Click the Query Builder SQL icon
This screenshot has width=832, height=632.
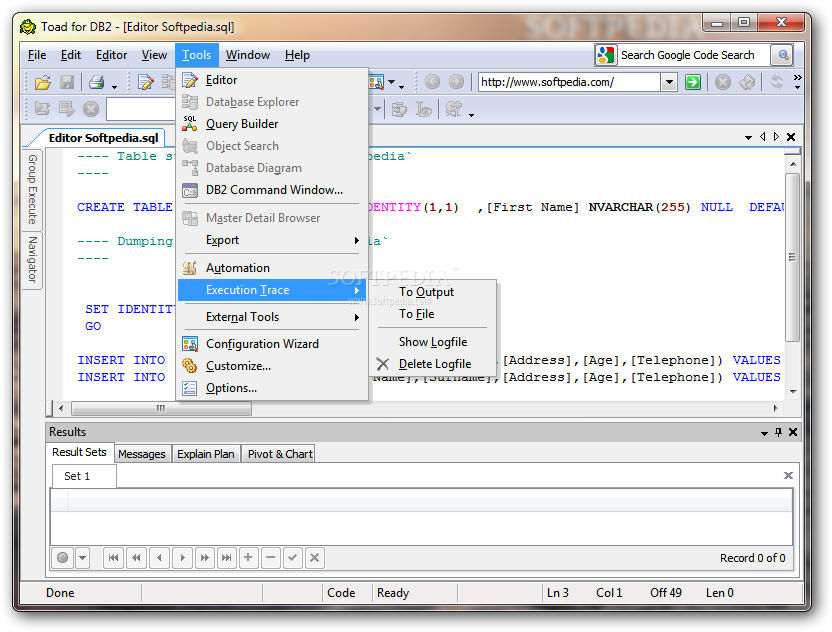click(190, 124)
